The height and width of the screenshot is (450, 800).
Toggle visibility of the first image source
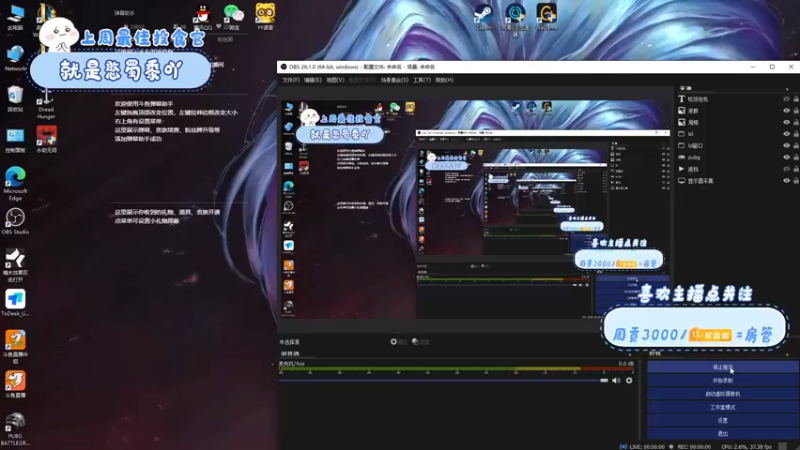point(787,111)
